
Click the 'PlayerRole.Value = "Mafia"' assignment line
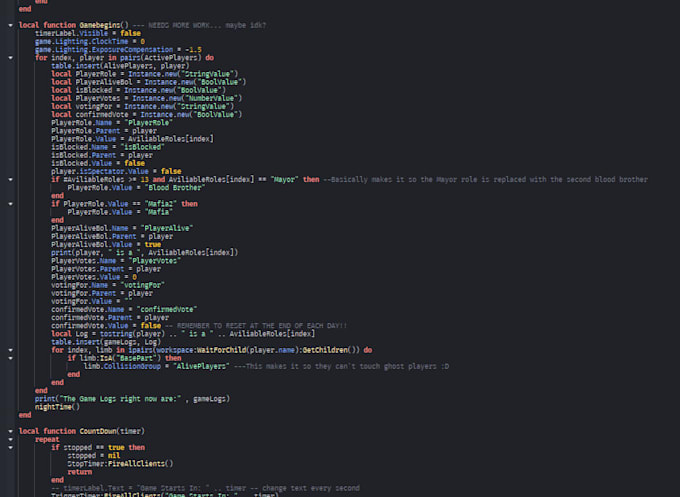click(120, 212)
